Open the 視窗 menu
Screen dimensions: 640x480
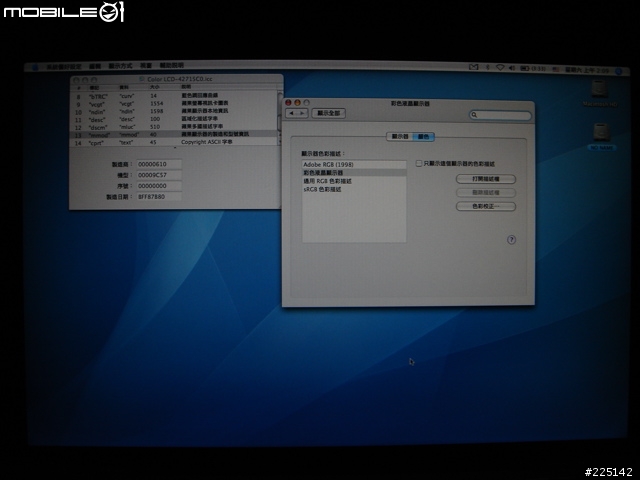click(146, 65)
